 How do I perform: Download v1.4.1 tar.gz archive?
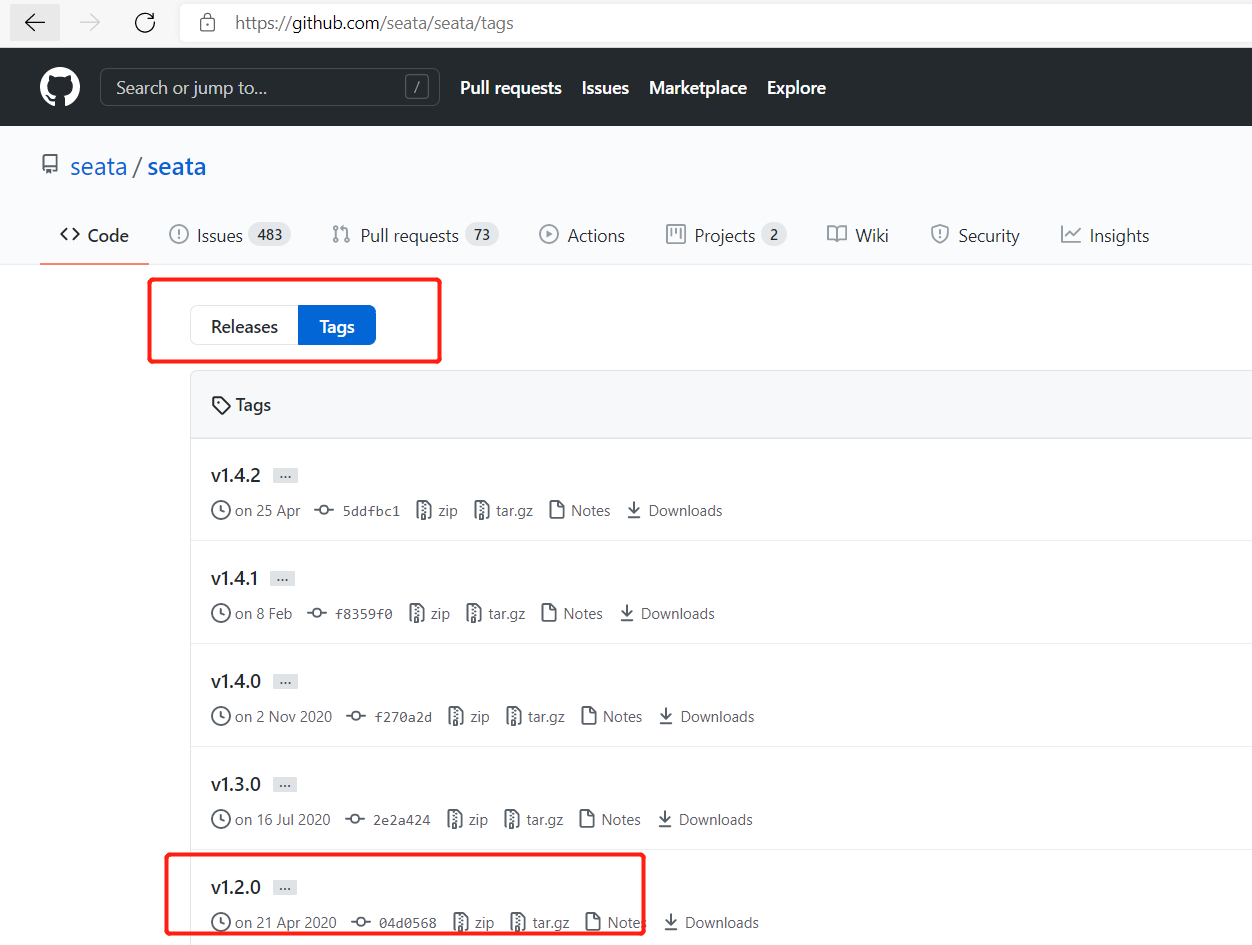495,613
